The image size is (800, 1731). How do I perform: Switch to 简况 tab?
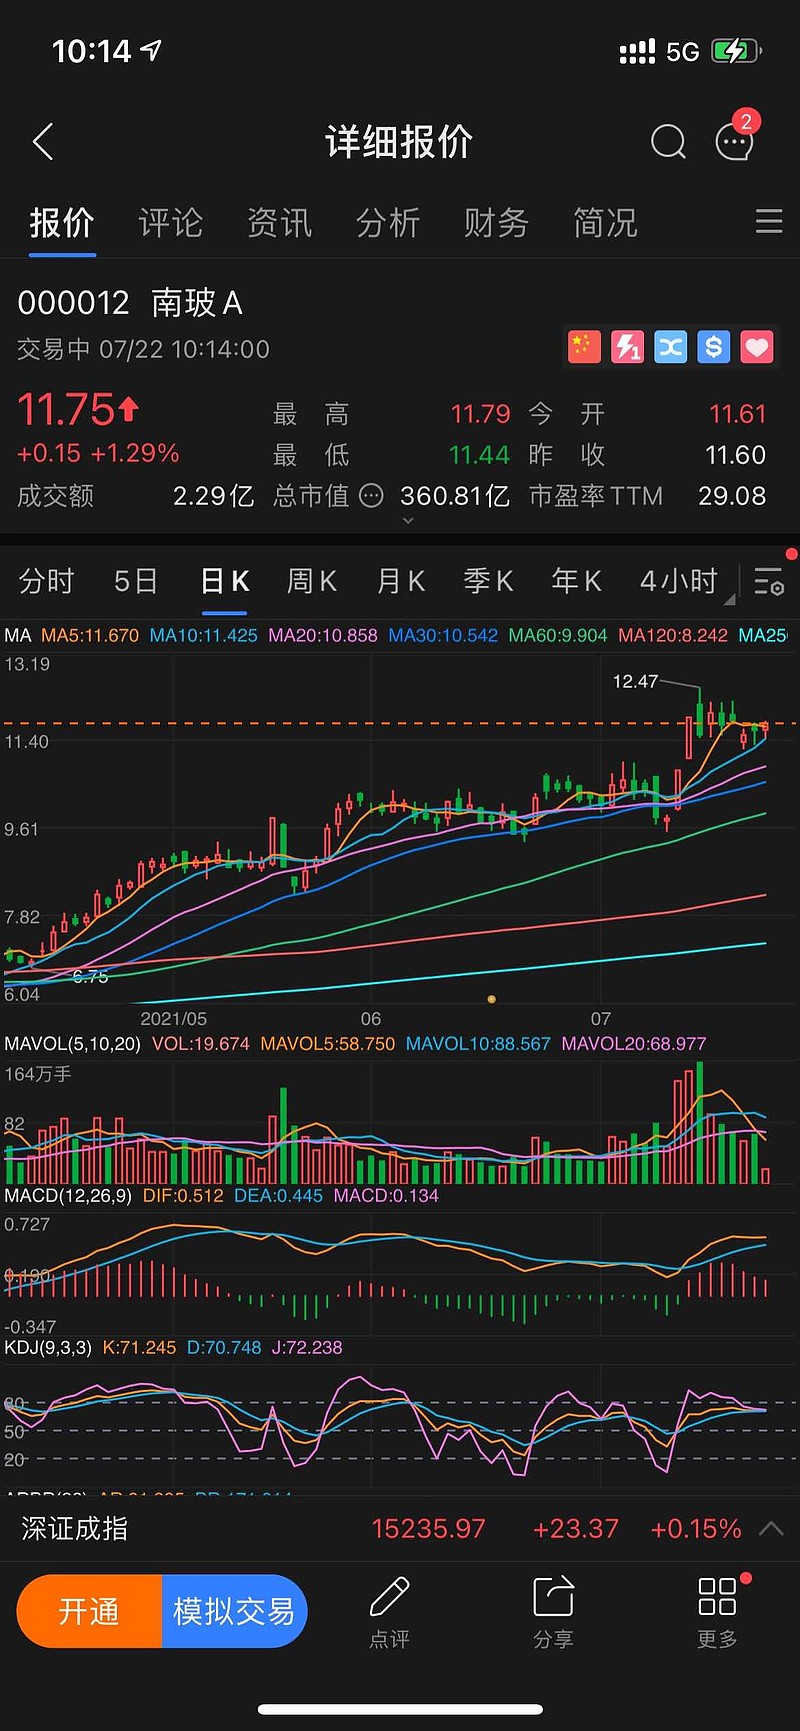605,222
